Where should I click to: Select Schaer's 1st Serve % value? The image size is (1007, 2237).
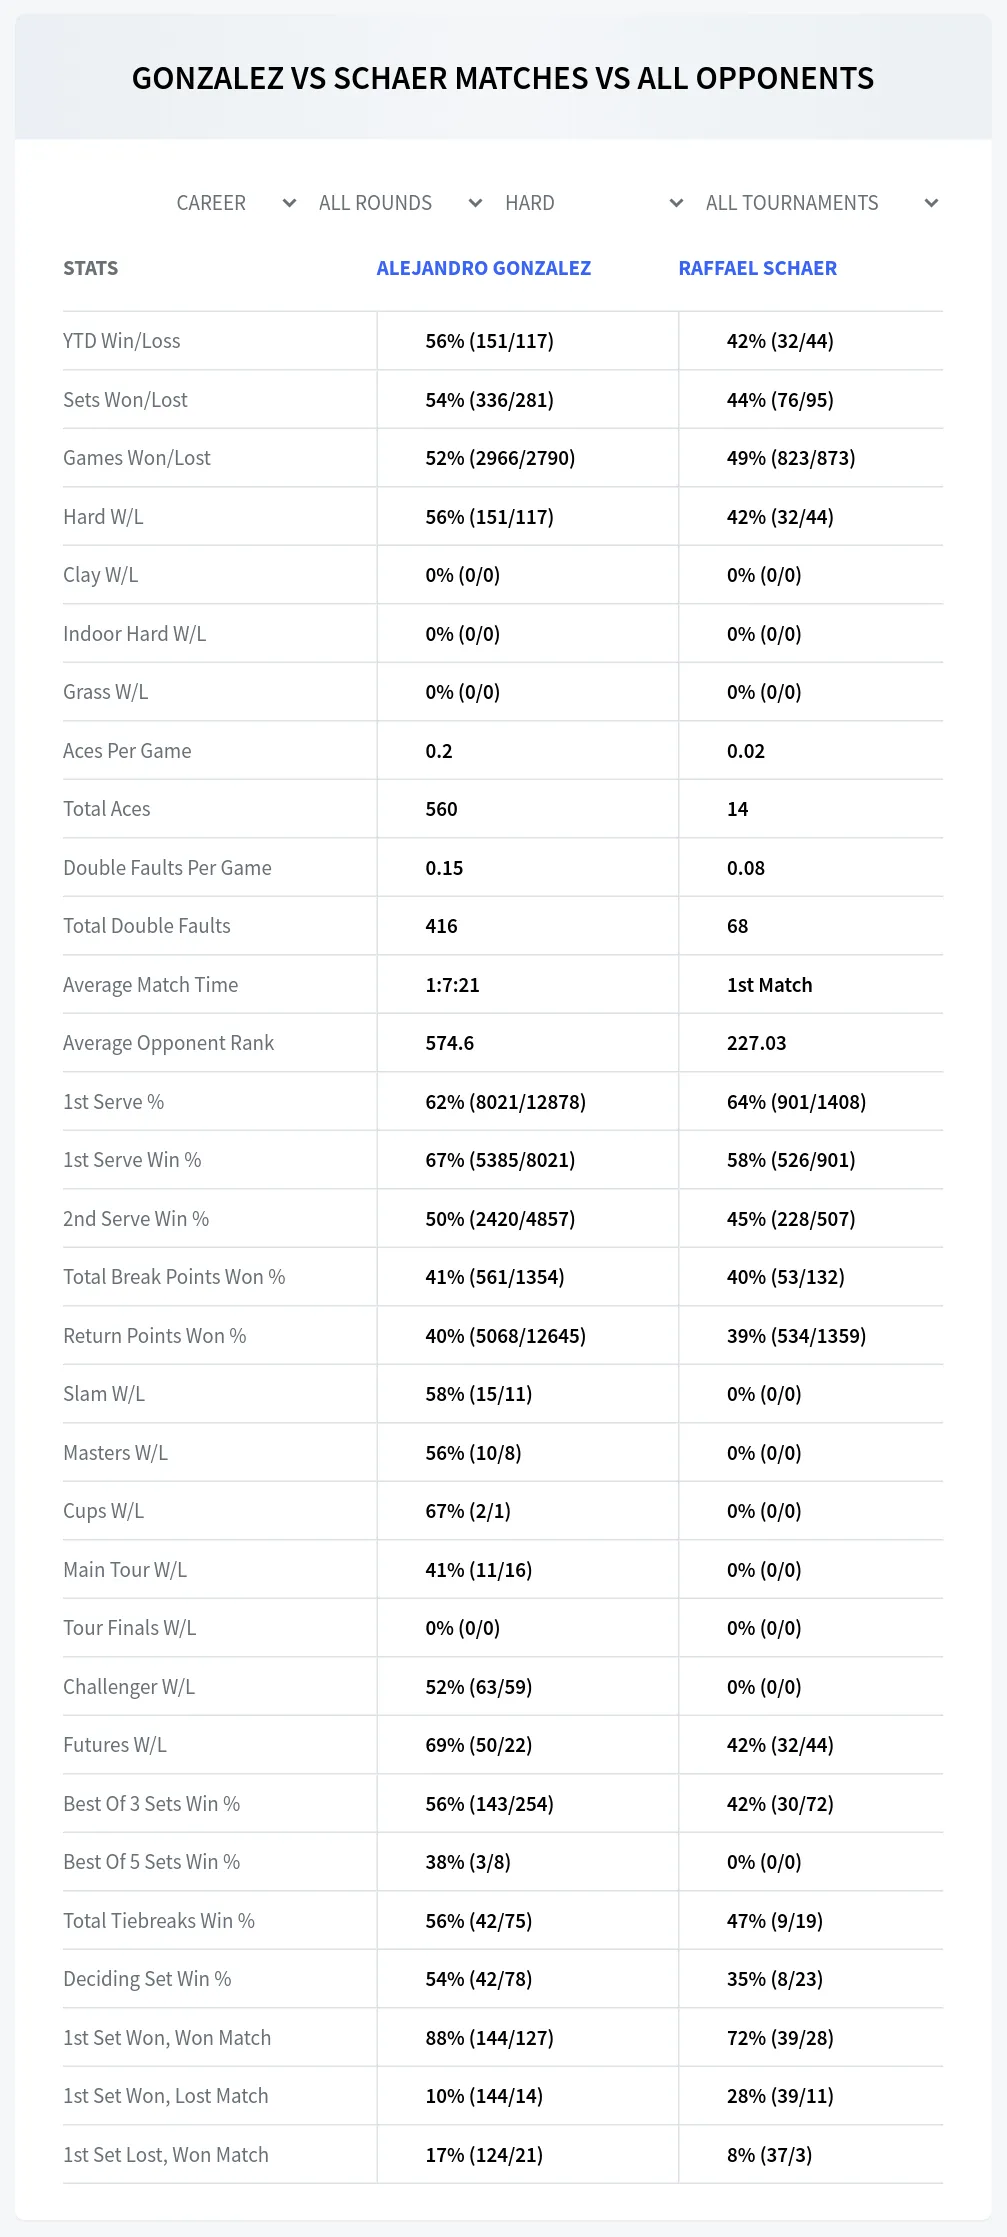click(x=797, y=1102)
